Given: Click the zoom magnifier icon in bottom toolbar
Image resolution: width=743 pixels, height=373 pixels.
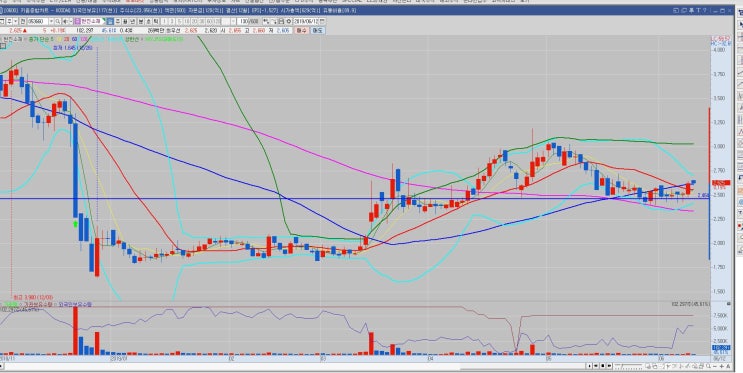Looking at the screenshot, I should click(x=708, y=366).
